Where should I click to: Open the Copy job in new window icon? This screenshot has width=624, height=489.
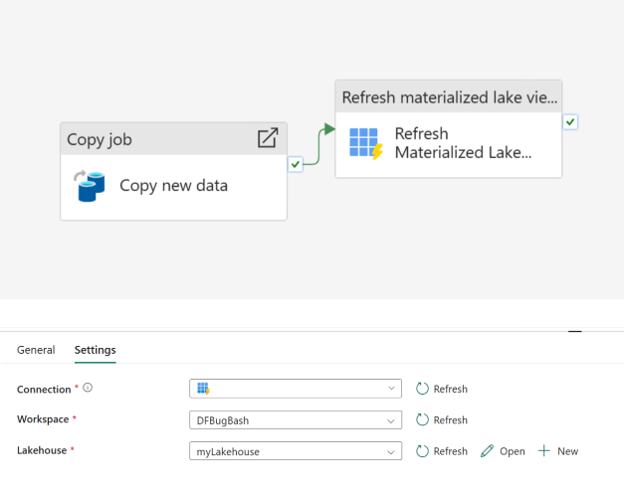point(267,138)
